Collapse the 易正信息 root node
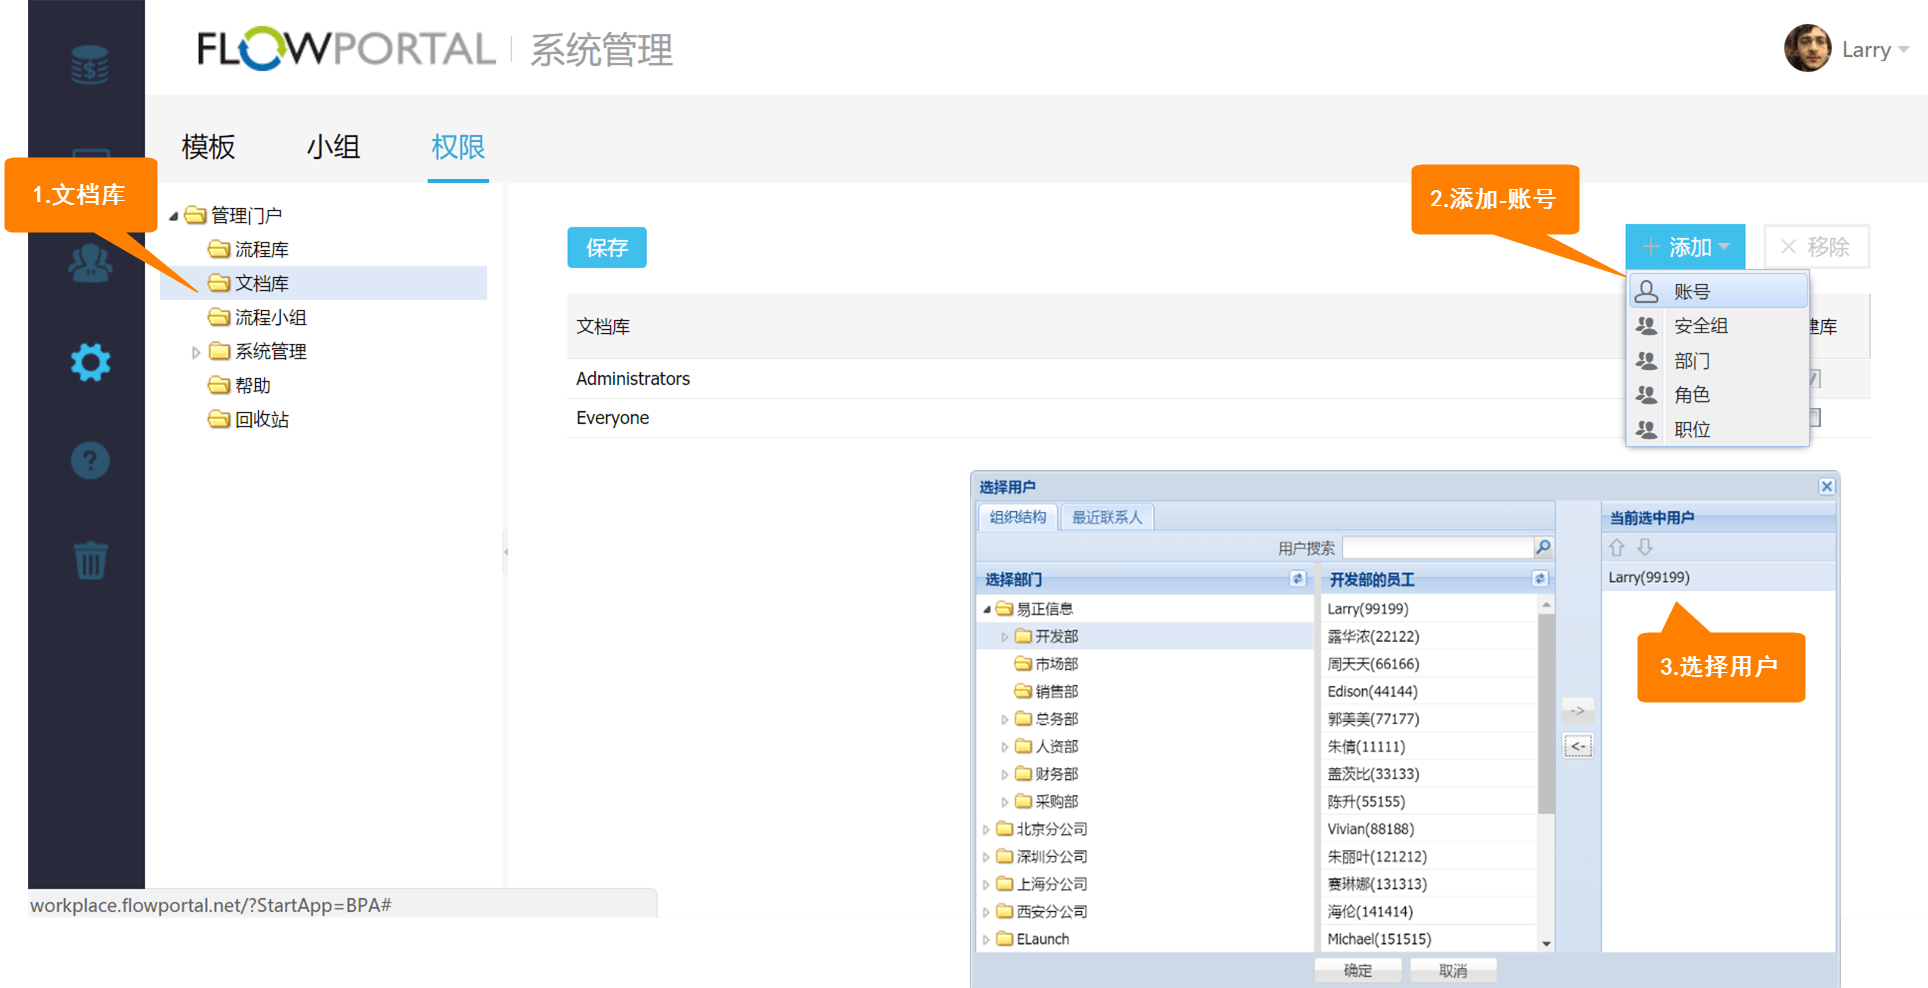The width and height of the screenshot is (1928, 988). coord(987,609)
